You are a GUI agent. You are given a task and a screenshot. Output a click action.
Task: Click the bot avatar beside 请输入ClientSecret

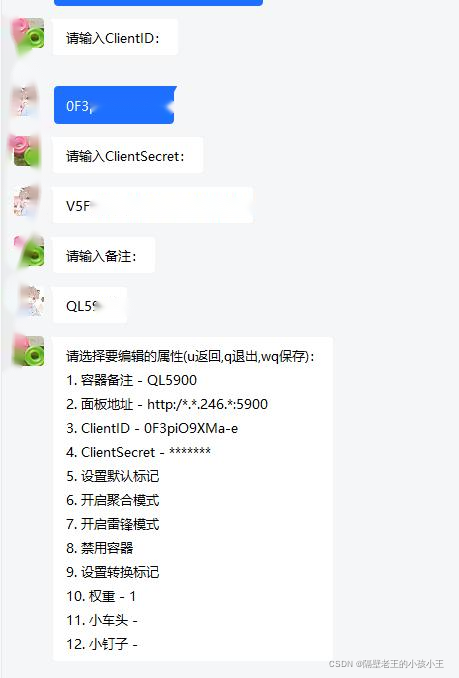click(27, 151)
